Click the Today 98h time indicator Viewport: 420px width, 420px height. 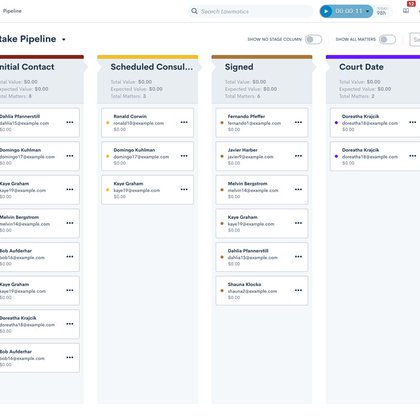click(x=382, y=11)
